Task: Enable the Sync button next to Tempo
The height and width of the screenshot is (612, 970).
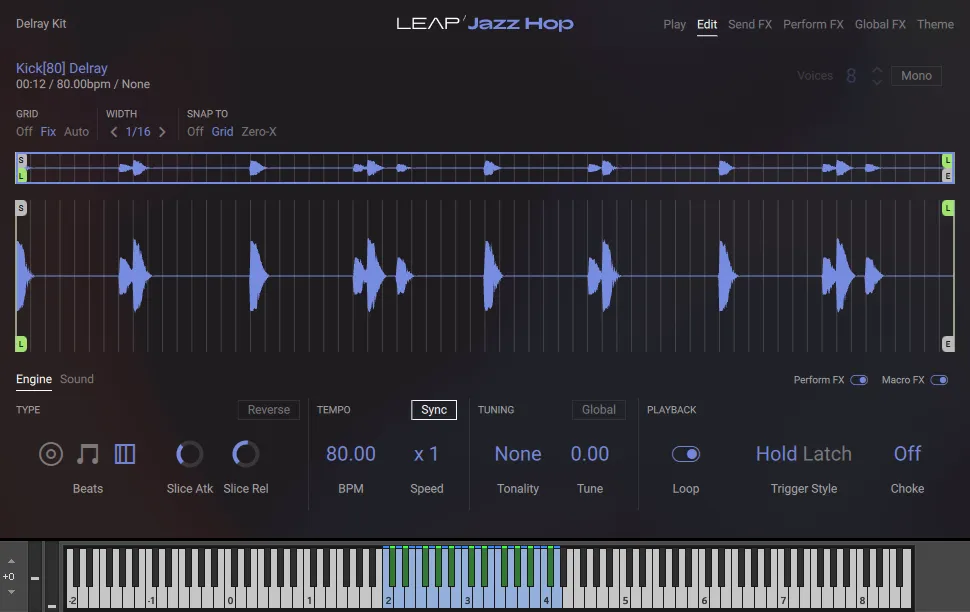Action: pyautogui.click(x=433, y=409)
